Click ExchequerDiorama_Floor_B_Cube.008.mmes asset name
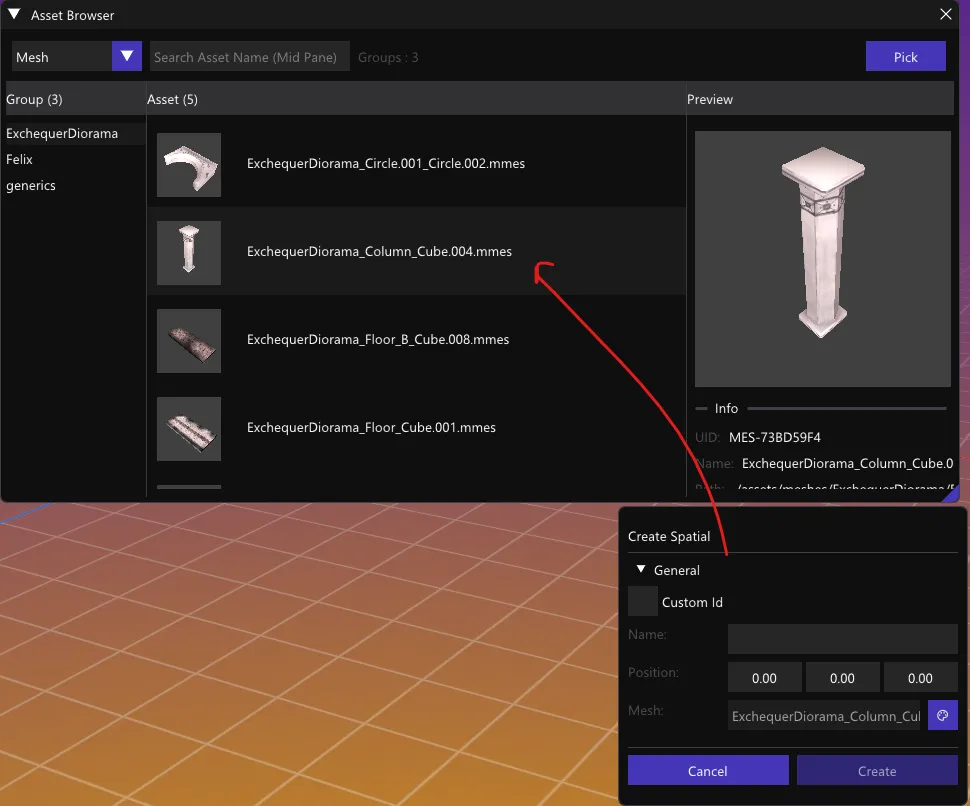Viewport: 970px width, 806px height. click(378, 340)
